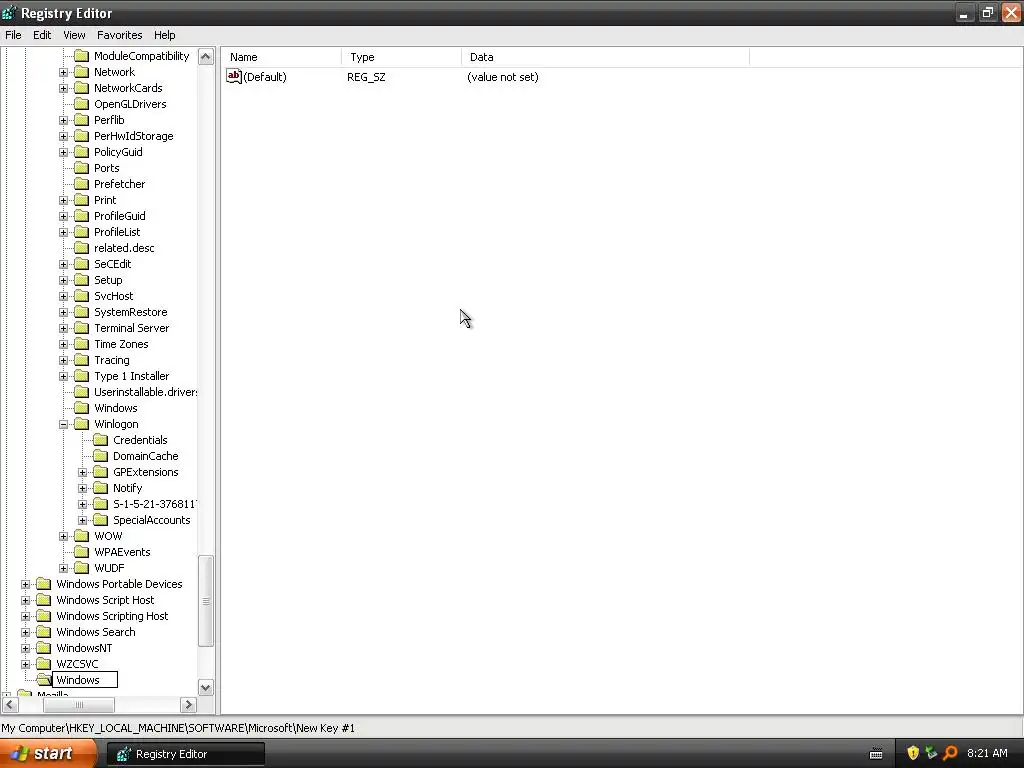Screen dimensions: 1024x768
Task: Select the related.desc folder icon
Action: point(82,248)
